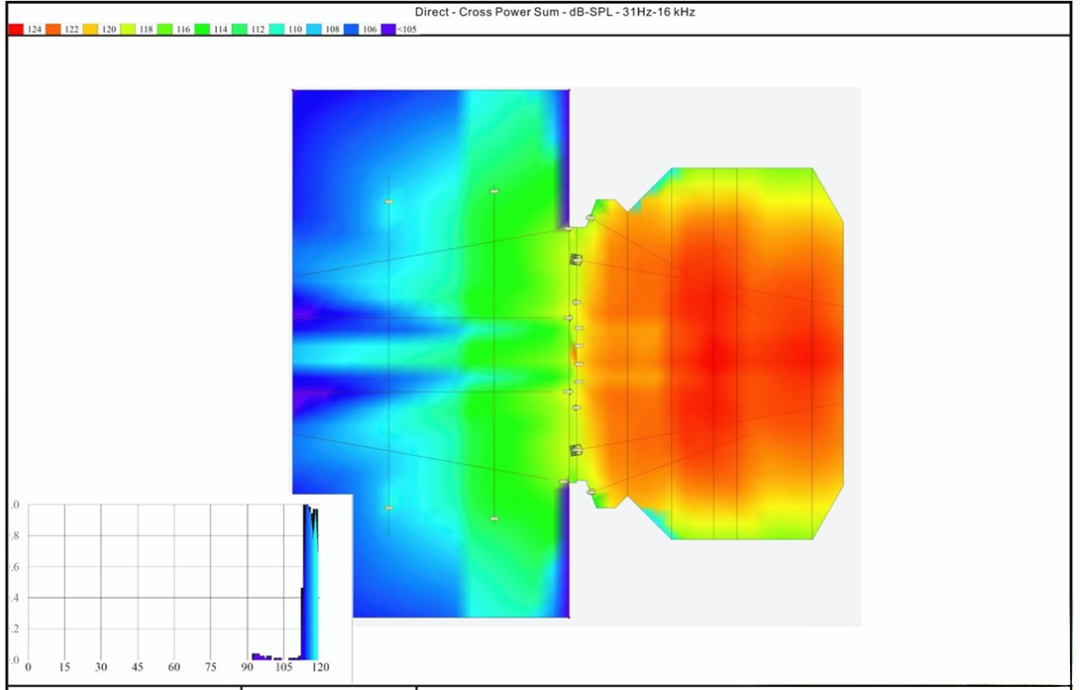Pick the yellow-green 118 dB legend swatch
Viewport: 1080px width, 690px height.
tap(128, 30)
